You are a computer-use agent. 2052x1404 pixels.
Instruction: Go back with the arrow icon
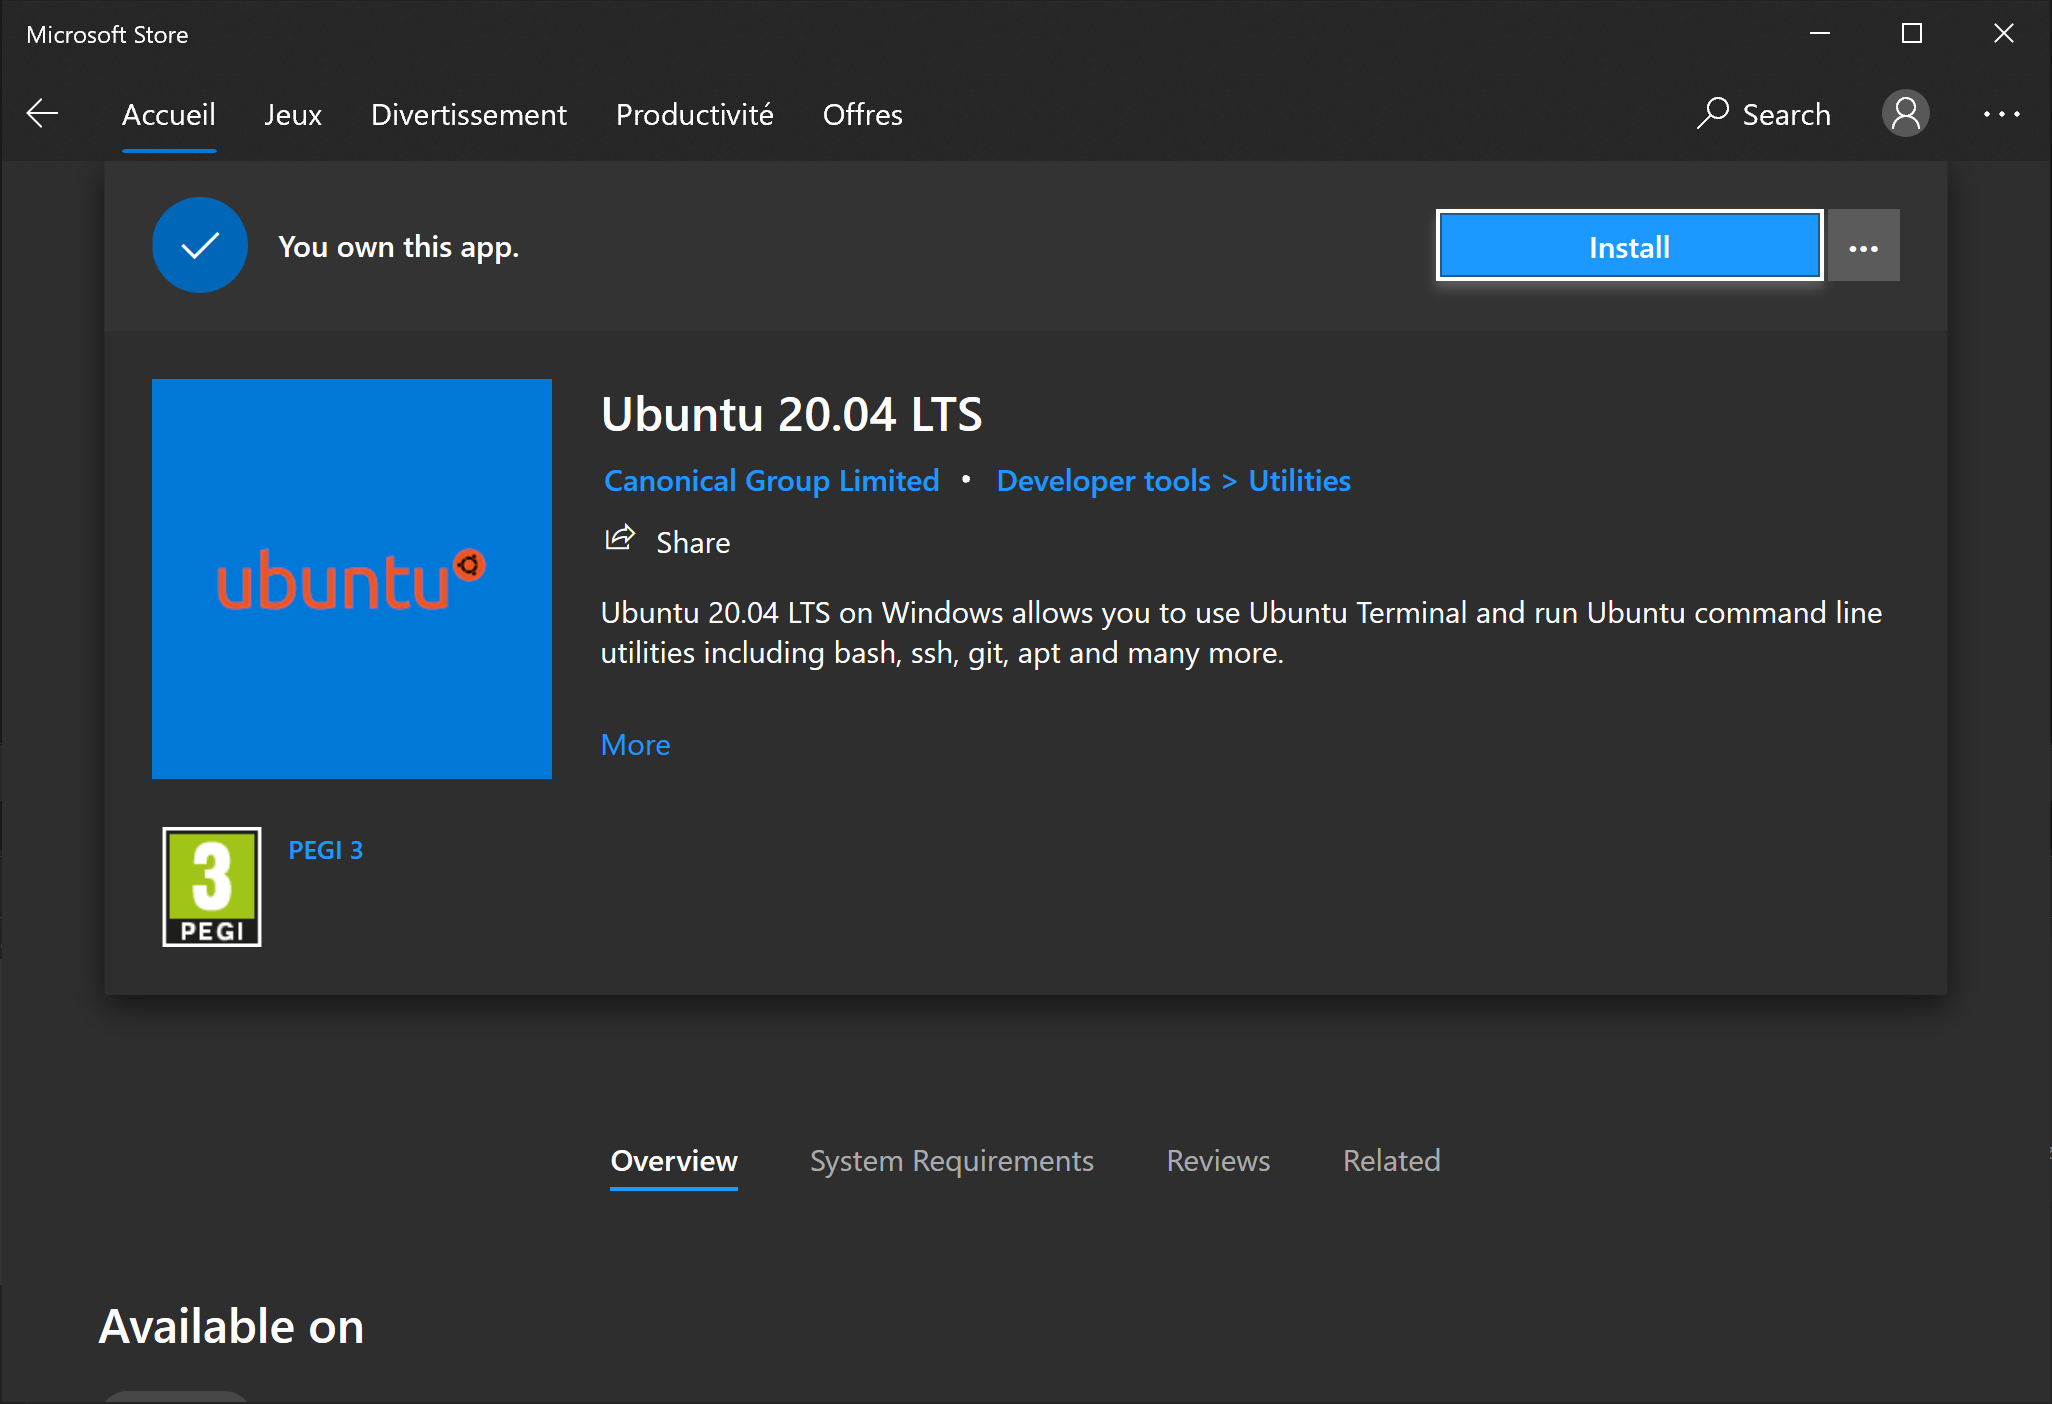coord(42,114)
